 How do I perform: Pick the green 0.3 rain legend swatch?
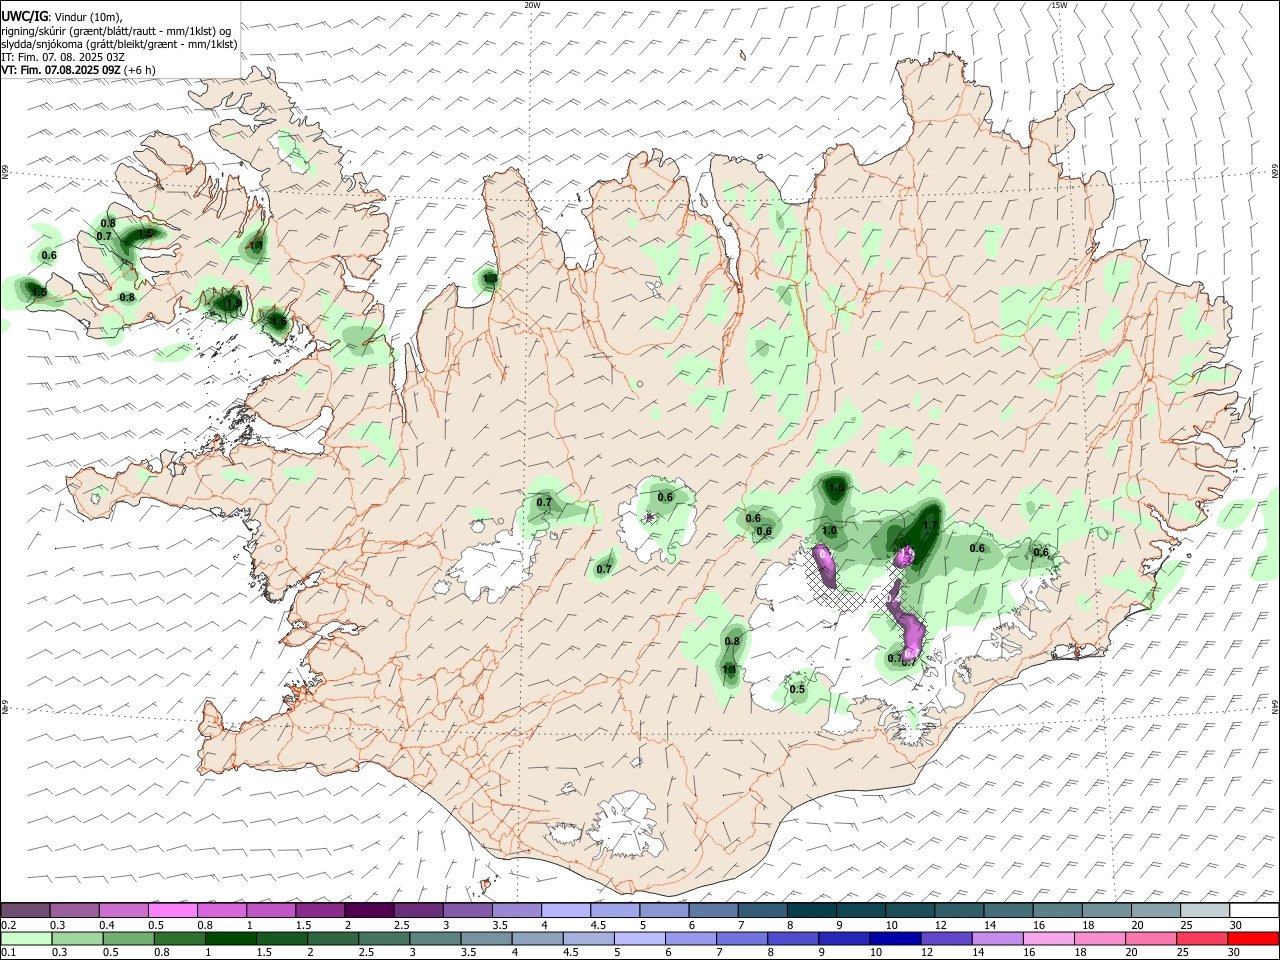tap(77, 938)
